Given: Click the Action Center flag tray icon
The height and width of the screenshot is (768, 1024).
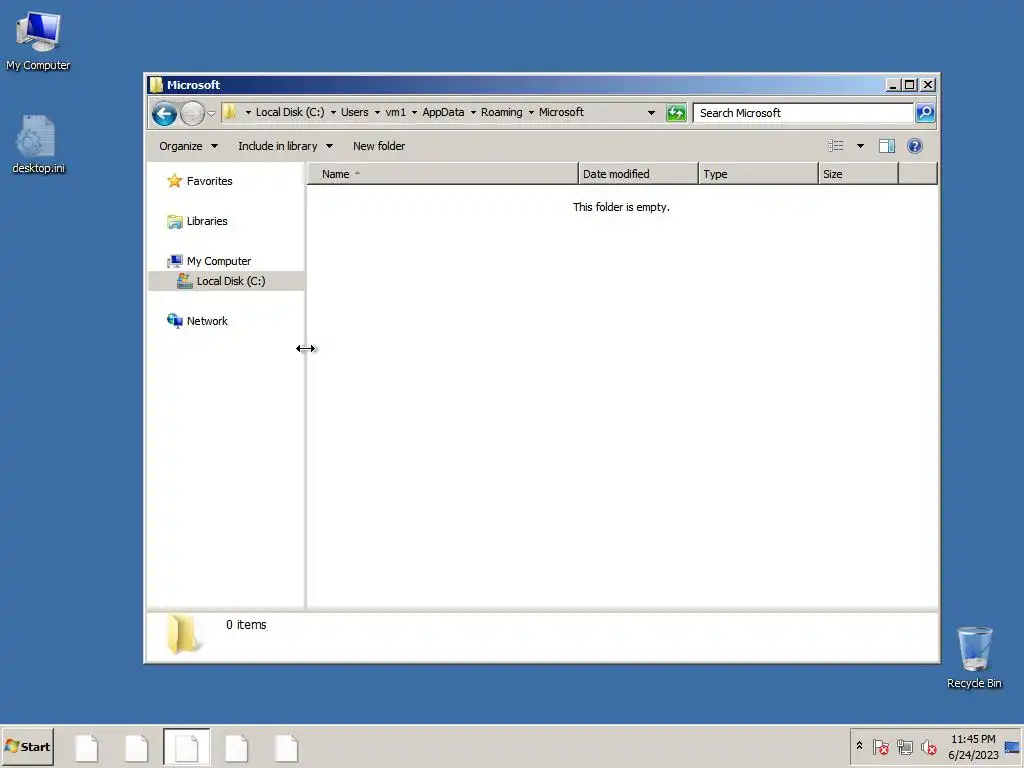Looking at the screenshot, I should (880, 746).
